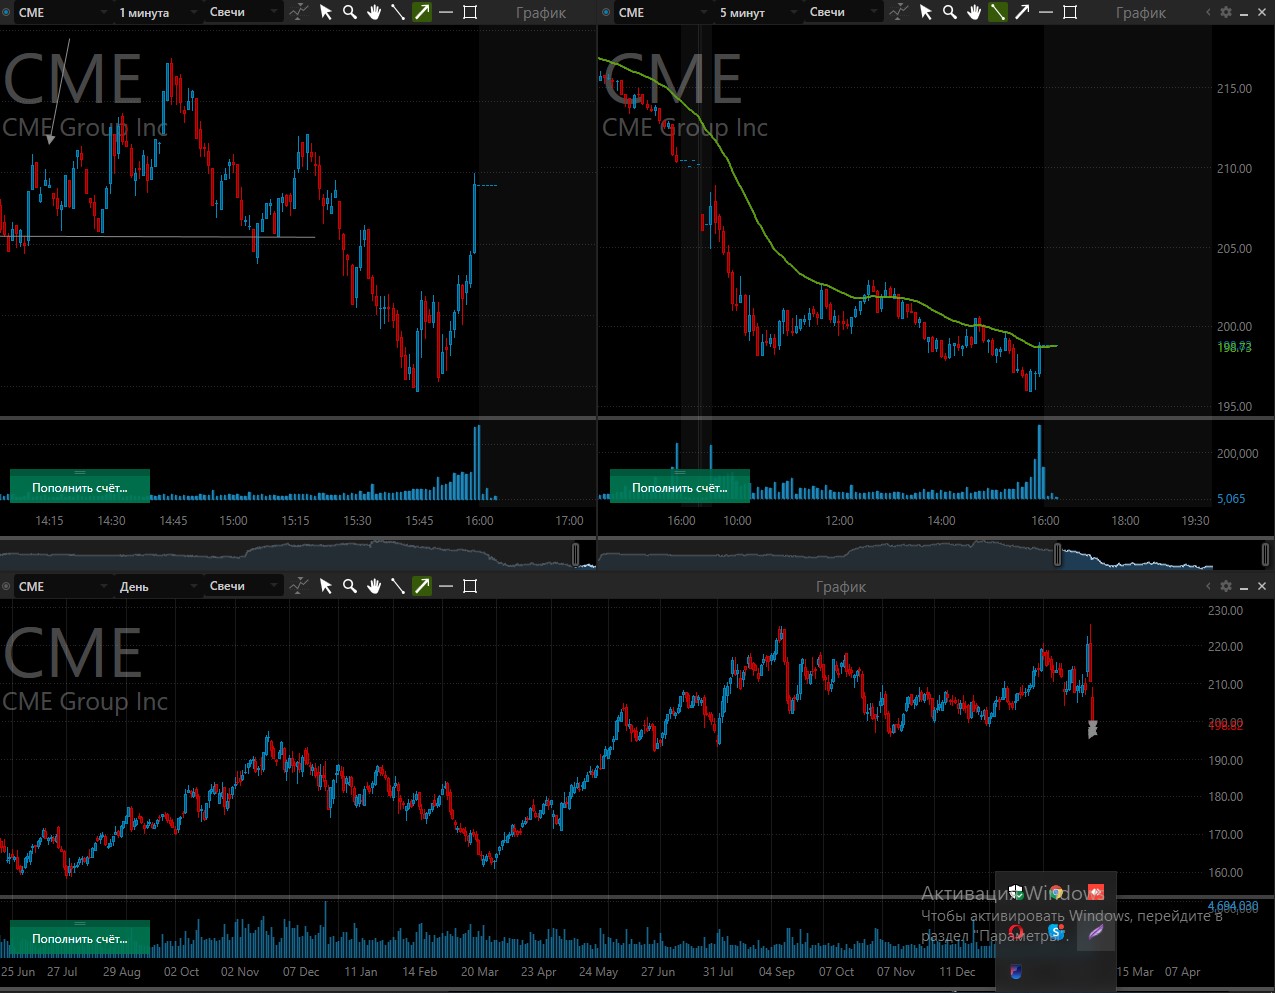Activate magnifier zoom tool in 1 минута chart

pos(350,12)
